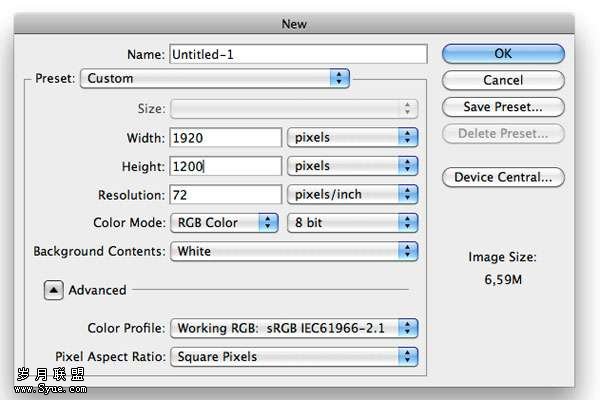This screenshot has width=600, height=400.
Task: Open the Color Profile Working RGB dropdown
Action: tap(294, 328)
